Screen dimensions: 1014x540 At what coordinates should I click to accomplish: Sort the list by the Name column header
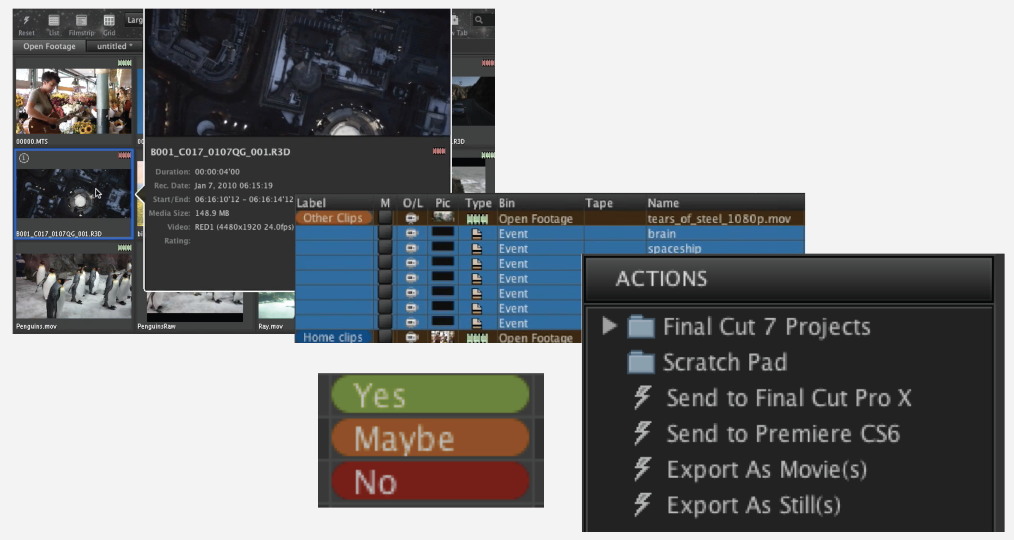point(664,203)
